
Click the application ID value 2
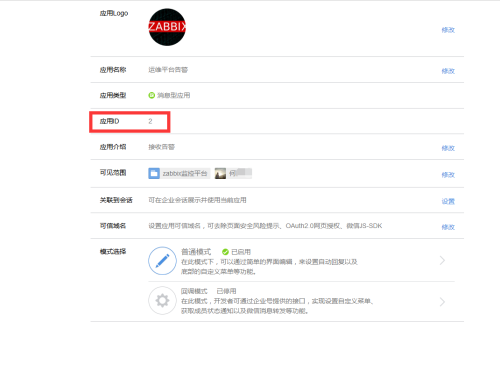click(150, 121)
